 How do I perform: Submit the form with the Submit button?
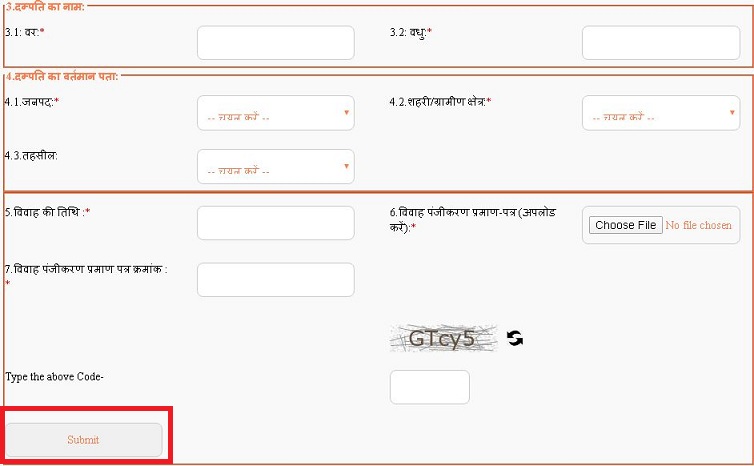(84, 440)
